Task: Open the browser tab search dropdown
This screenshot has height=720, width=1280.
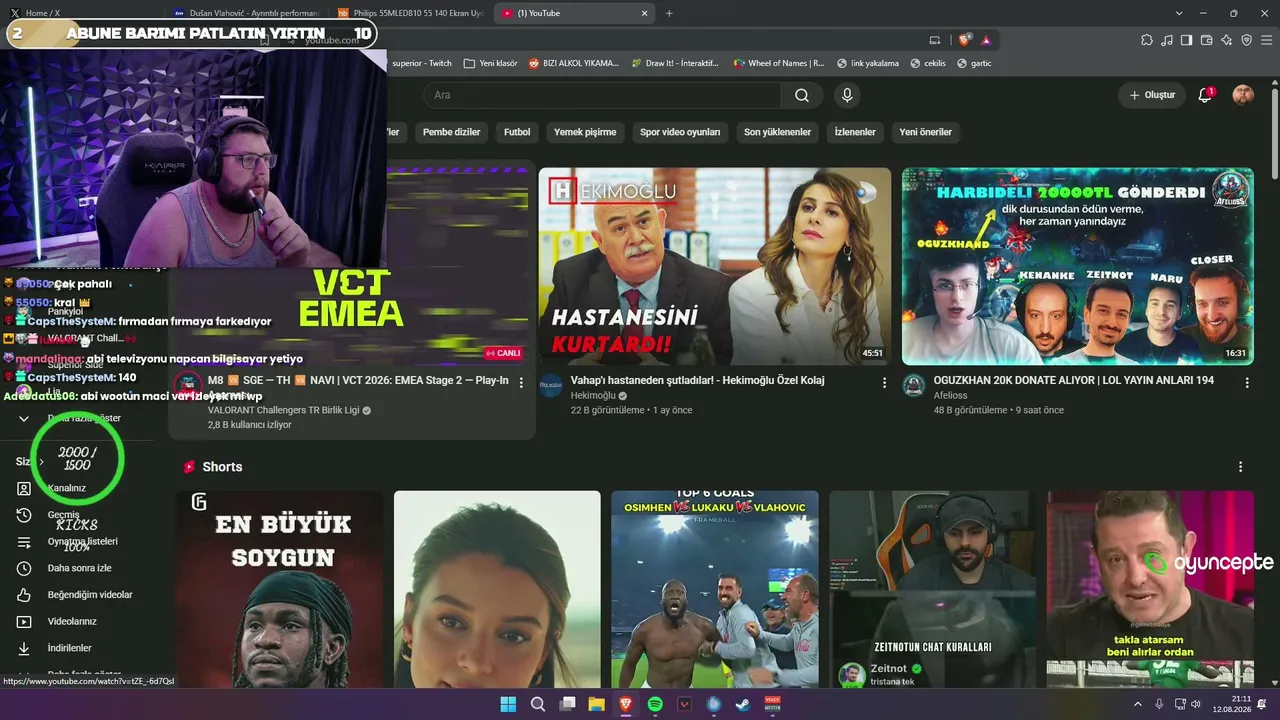Action: (x=1179, y=13)
